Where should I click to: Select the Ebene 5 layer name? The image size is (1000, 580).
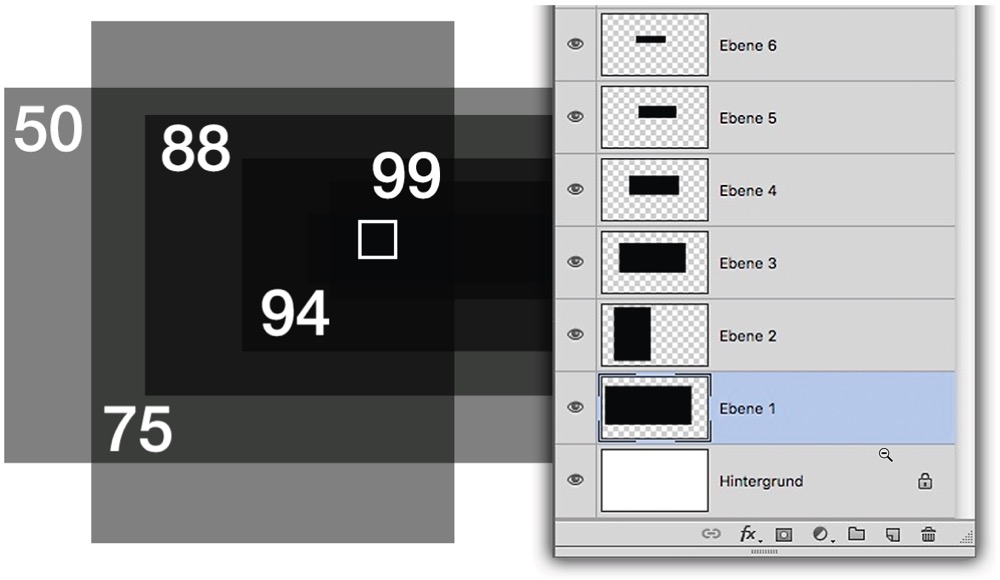pos(747,118)
